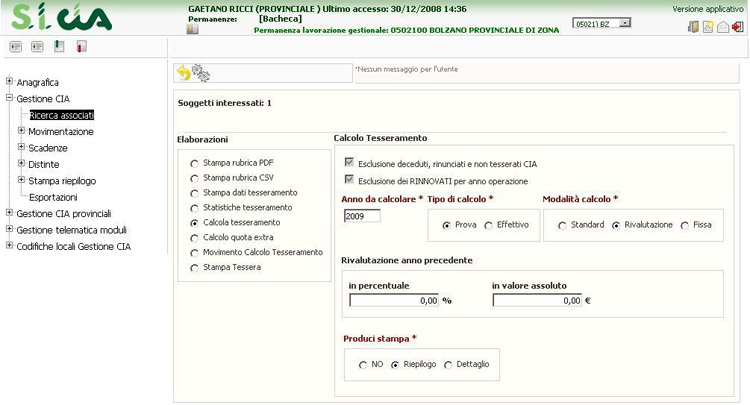Choose NO for Produci stampa
Image resolution: width=750 pixels, height=405 pixels.
[x=363, y=365]
